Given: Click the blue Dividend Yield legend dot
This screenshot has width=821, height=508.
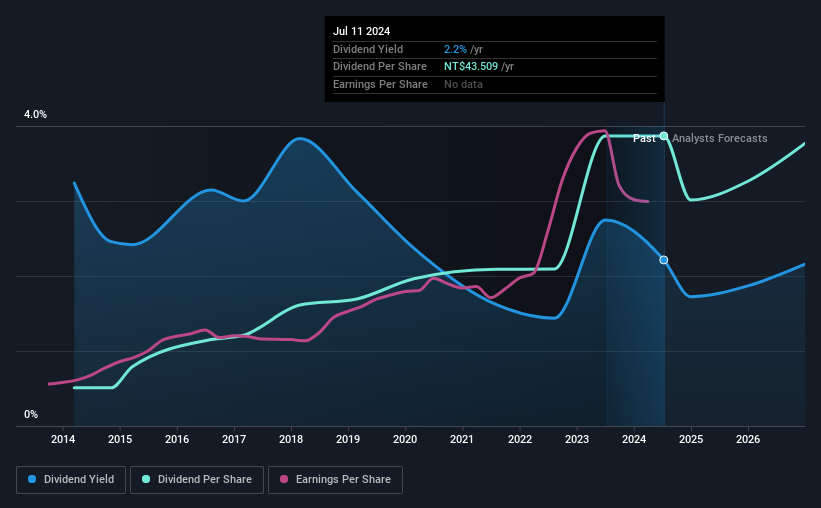Looking at the screenshot, I should (32, 479).
